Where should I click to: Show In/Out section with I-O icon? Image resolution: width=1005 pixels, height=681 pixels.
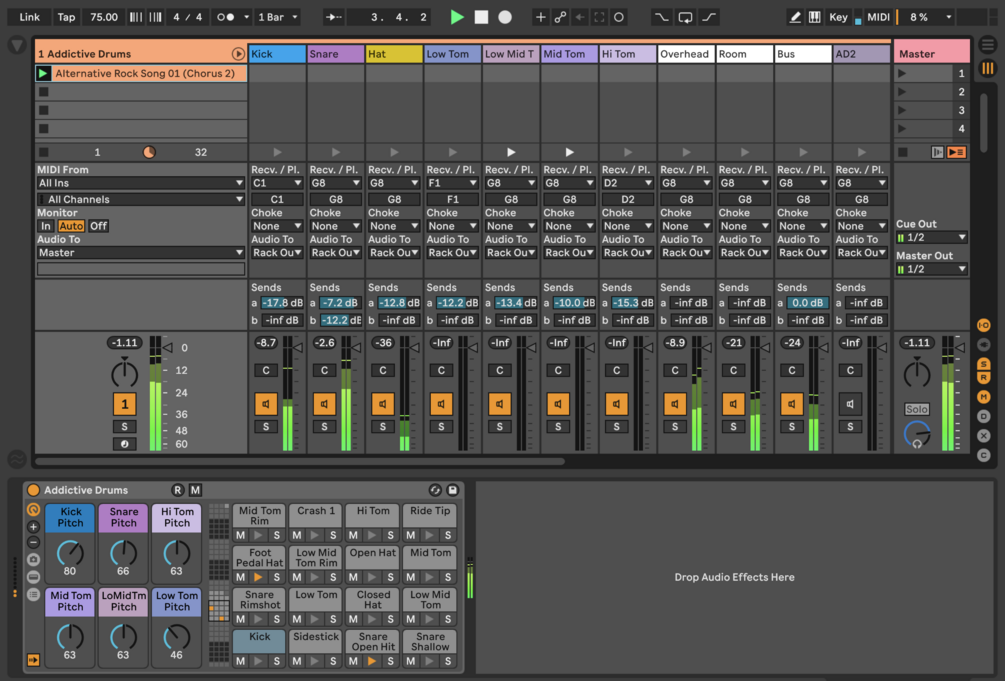coord(983,325)
